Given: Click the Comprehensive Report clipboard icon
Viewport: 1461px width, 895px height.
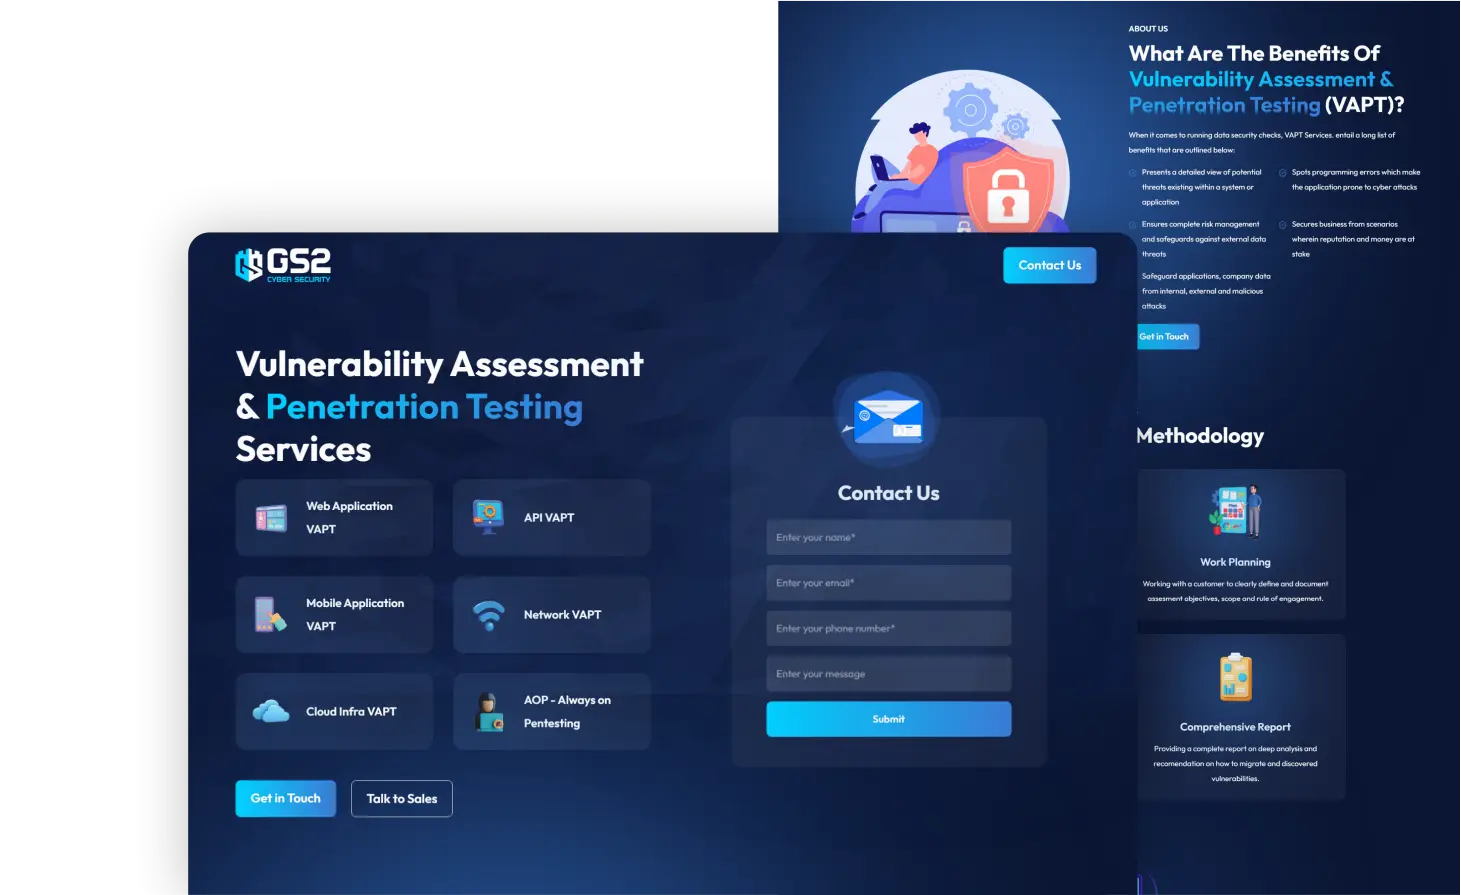Looking at the screenshot, I should (x=1235, y=677).
